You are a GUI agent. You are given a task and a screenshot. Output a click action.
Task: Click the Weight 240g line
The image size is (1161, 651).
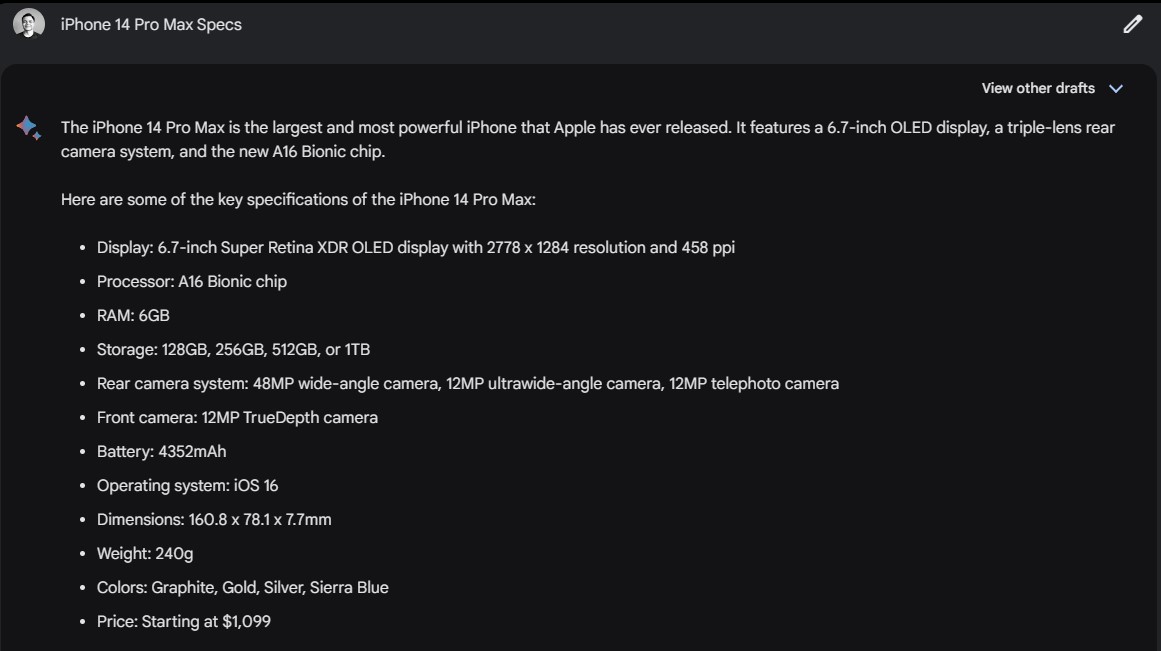point(145,553)
